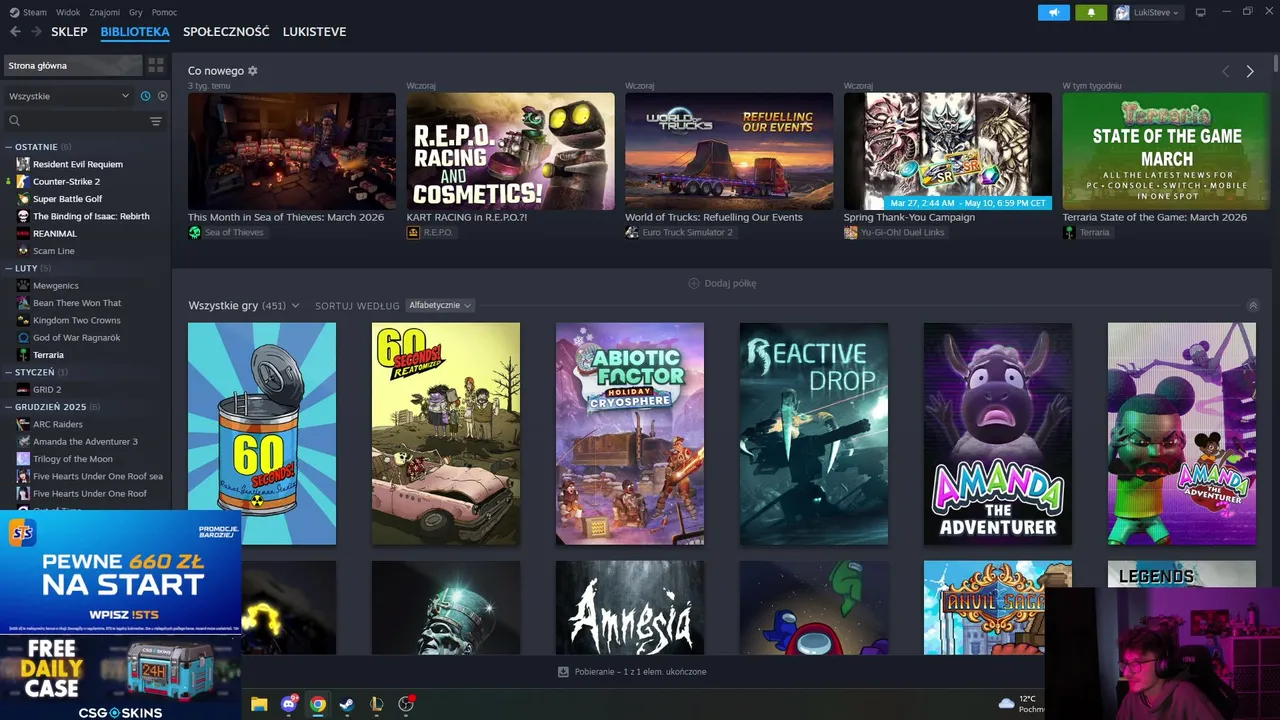Open What's New settings gear
Viewport: 1280px width, 720px height.
253,71
